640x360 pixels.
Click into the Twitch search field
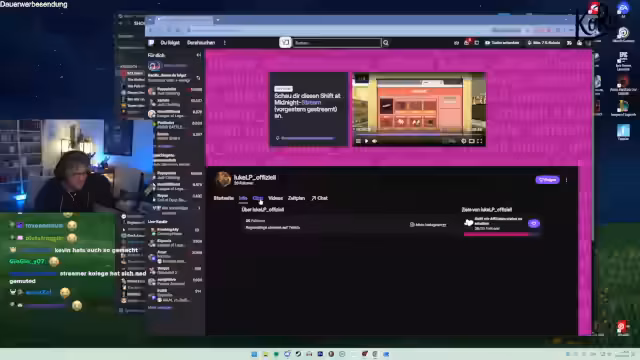(337, 42)
